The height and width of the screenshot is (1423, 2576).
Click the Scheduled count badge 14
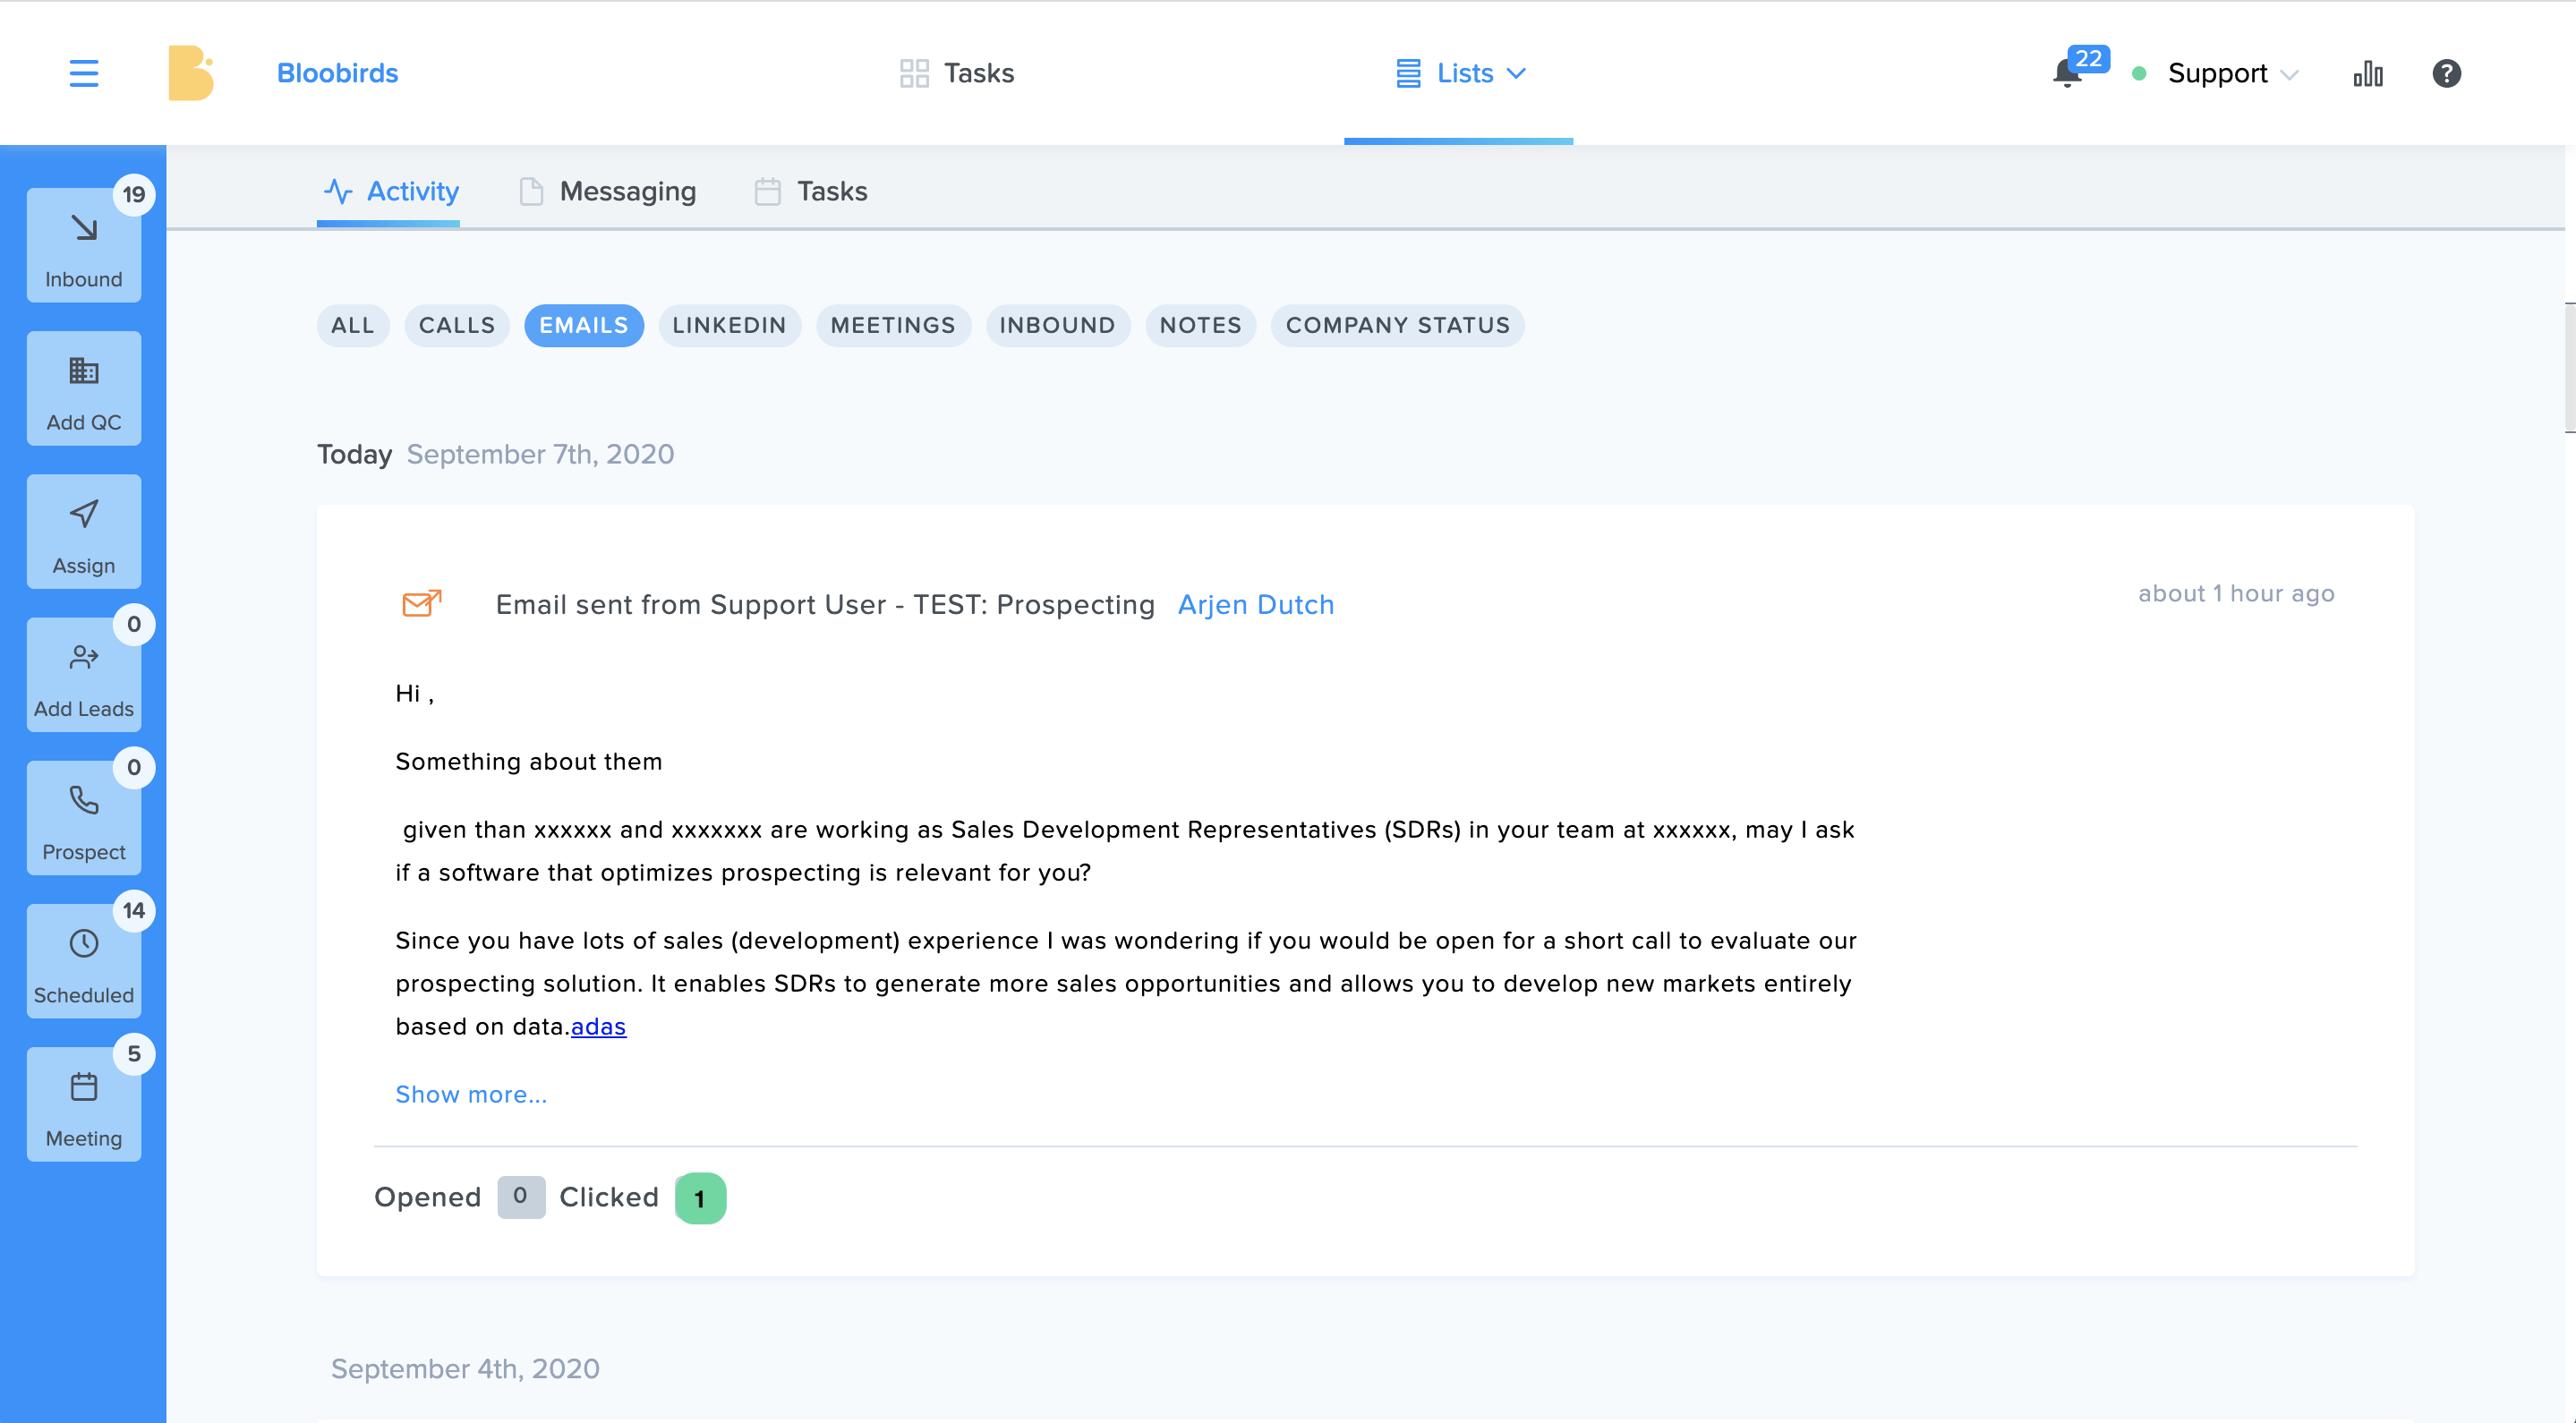click(134, 910)
